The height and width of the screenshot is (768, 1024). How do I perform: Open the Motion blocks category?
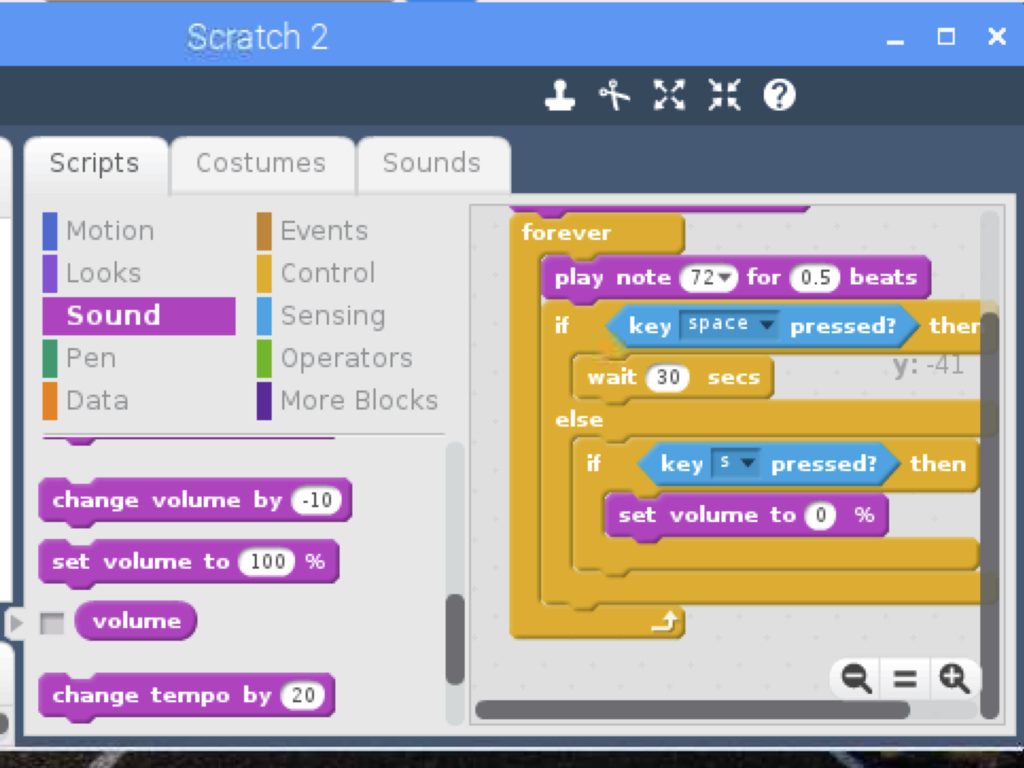point(100,231)
